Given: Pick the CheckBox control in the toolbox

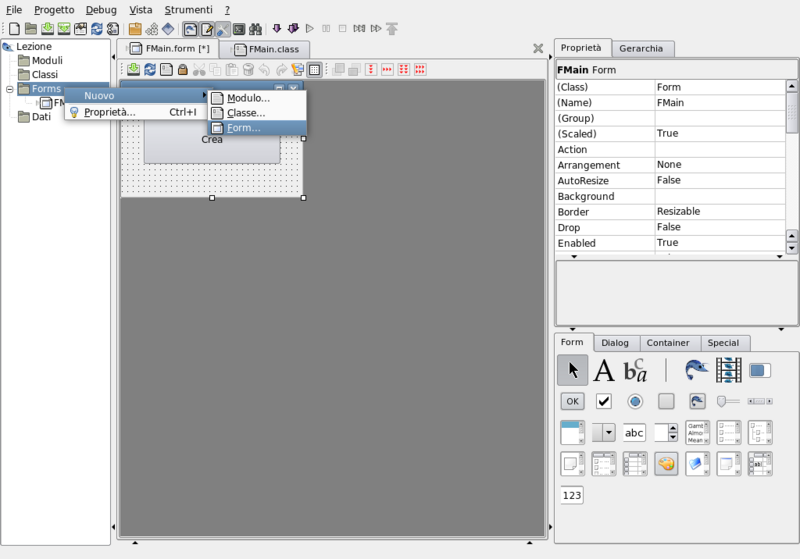Looking at the screenshot, I should 604,401.
